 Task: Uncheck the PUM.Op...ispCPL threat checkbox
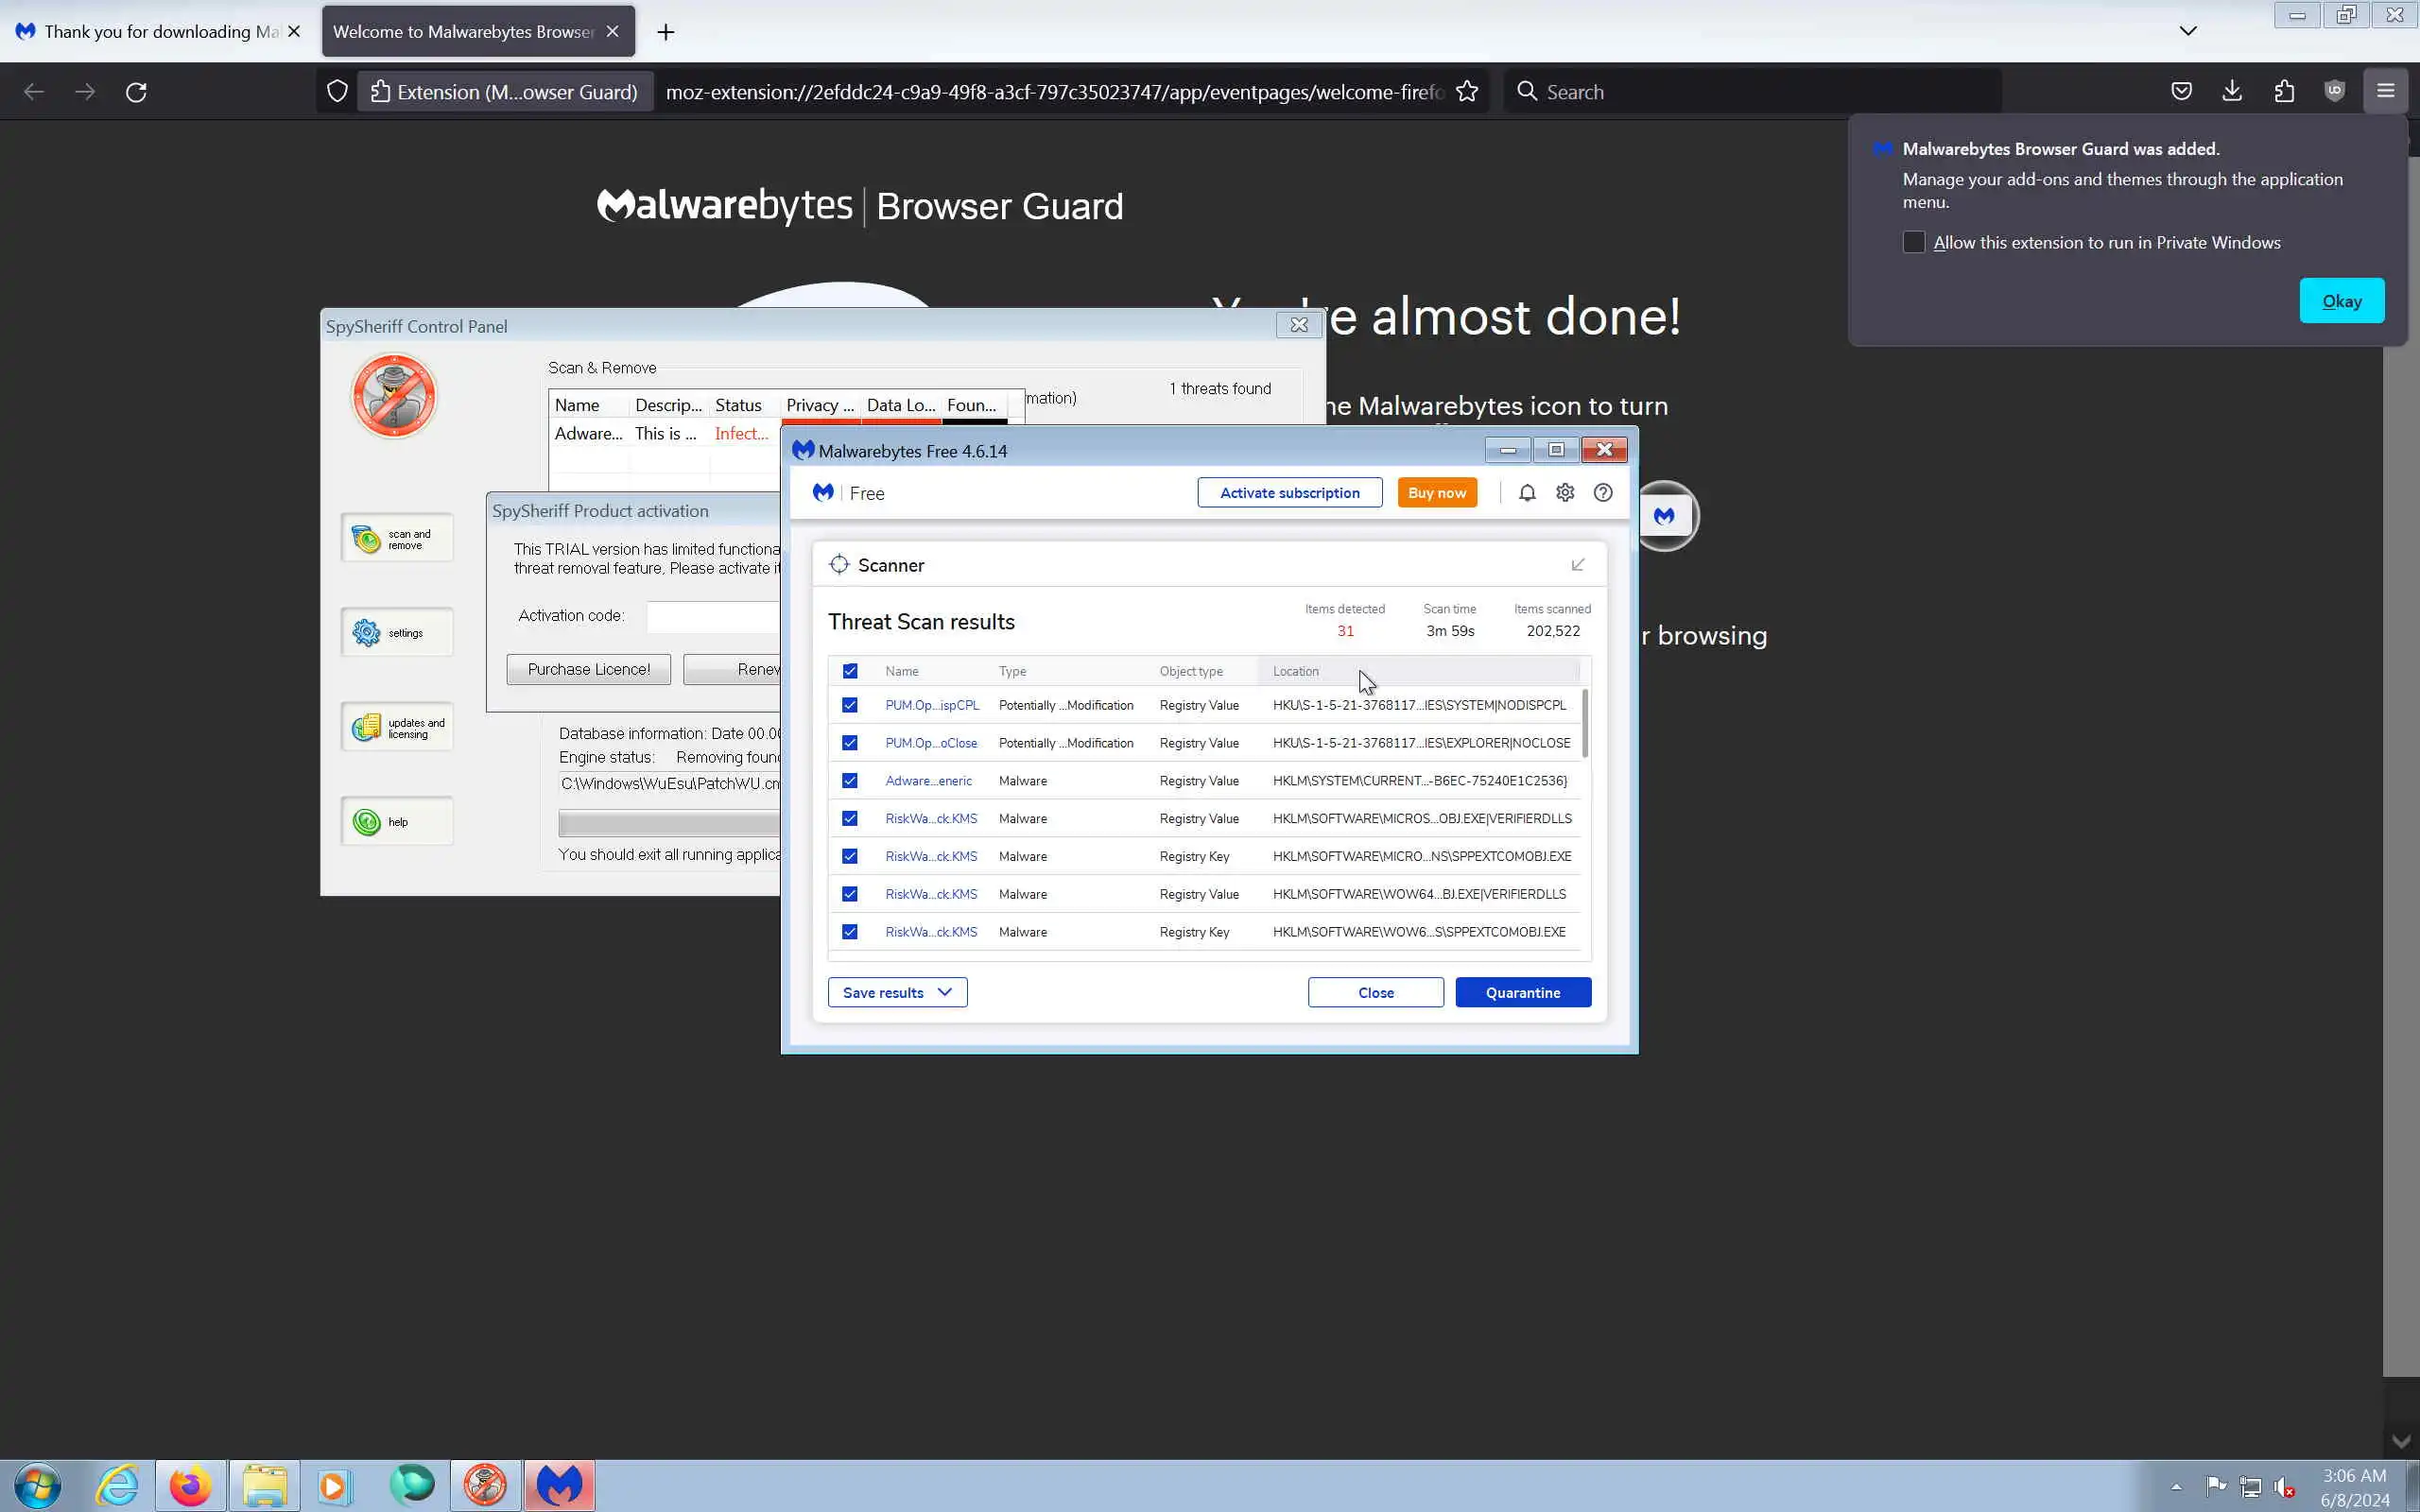pyautogui.click(x=850, y=705)
